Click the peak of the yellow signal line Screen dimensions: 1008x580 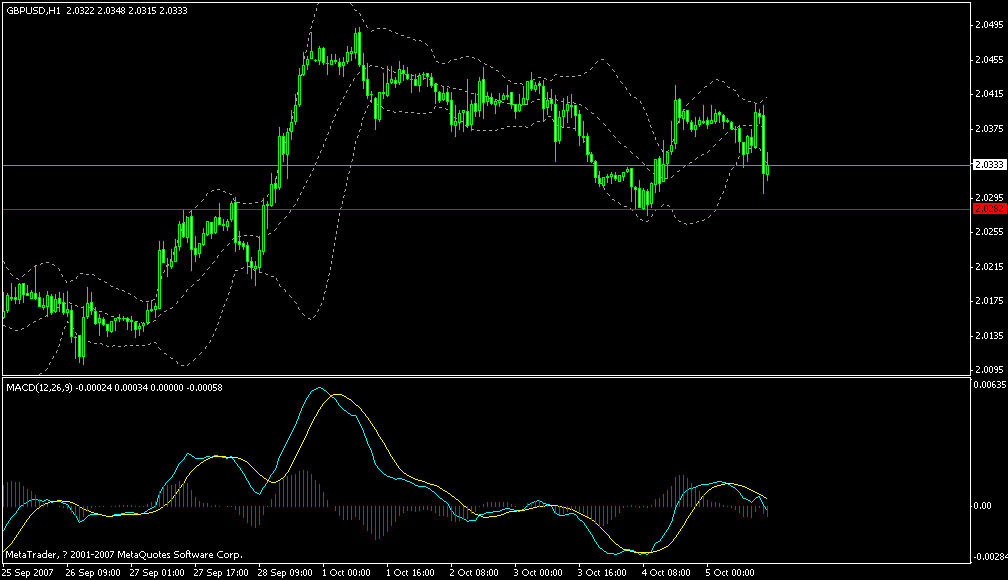click(338, 395)
